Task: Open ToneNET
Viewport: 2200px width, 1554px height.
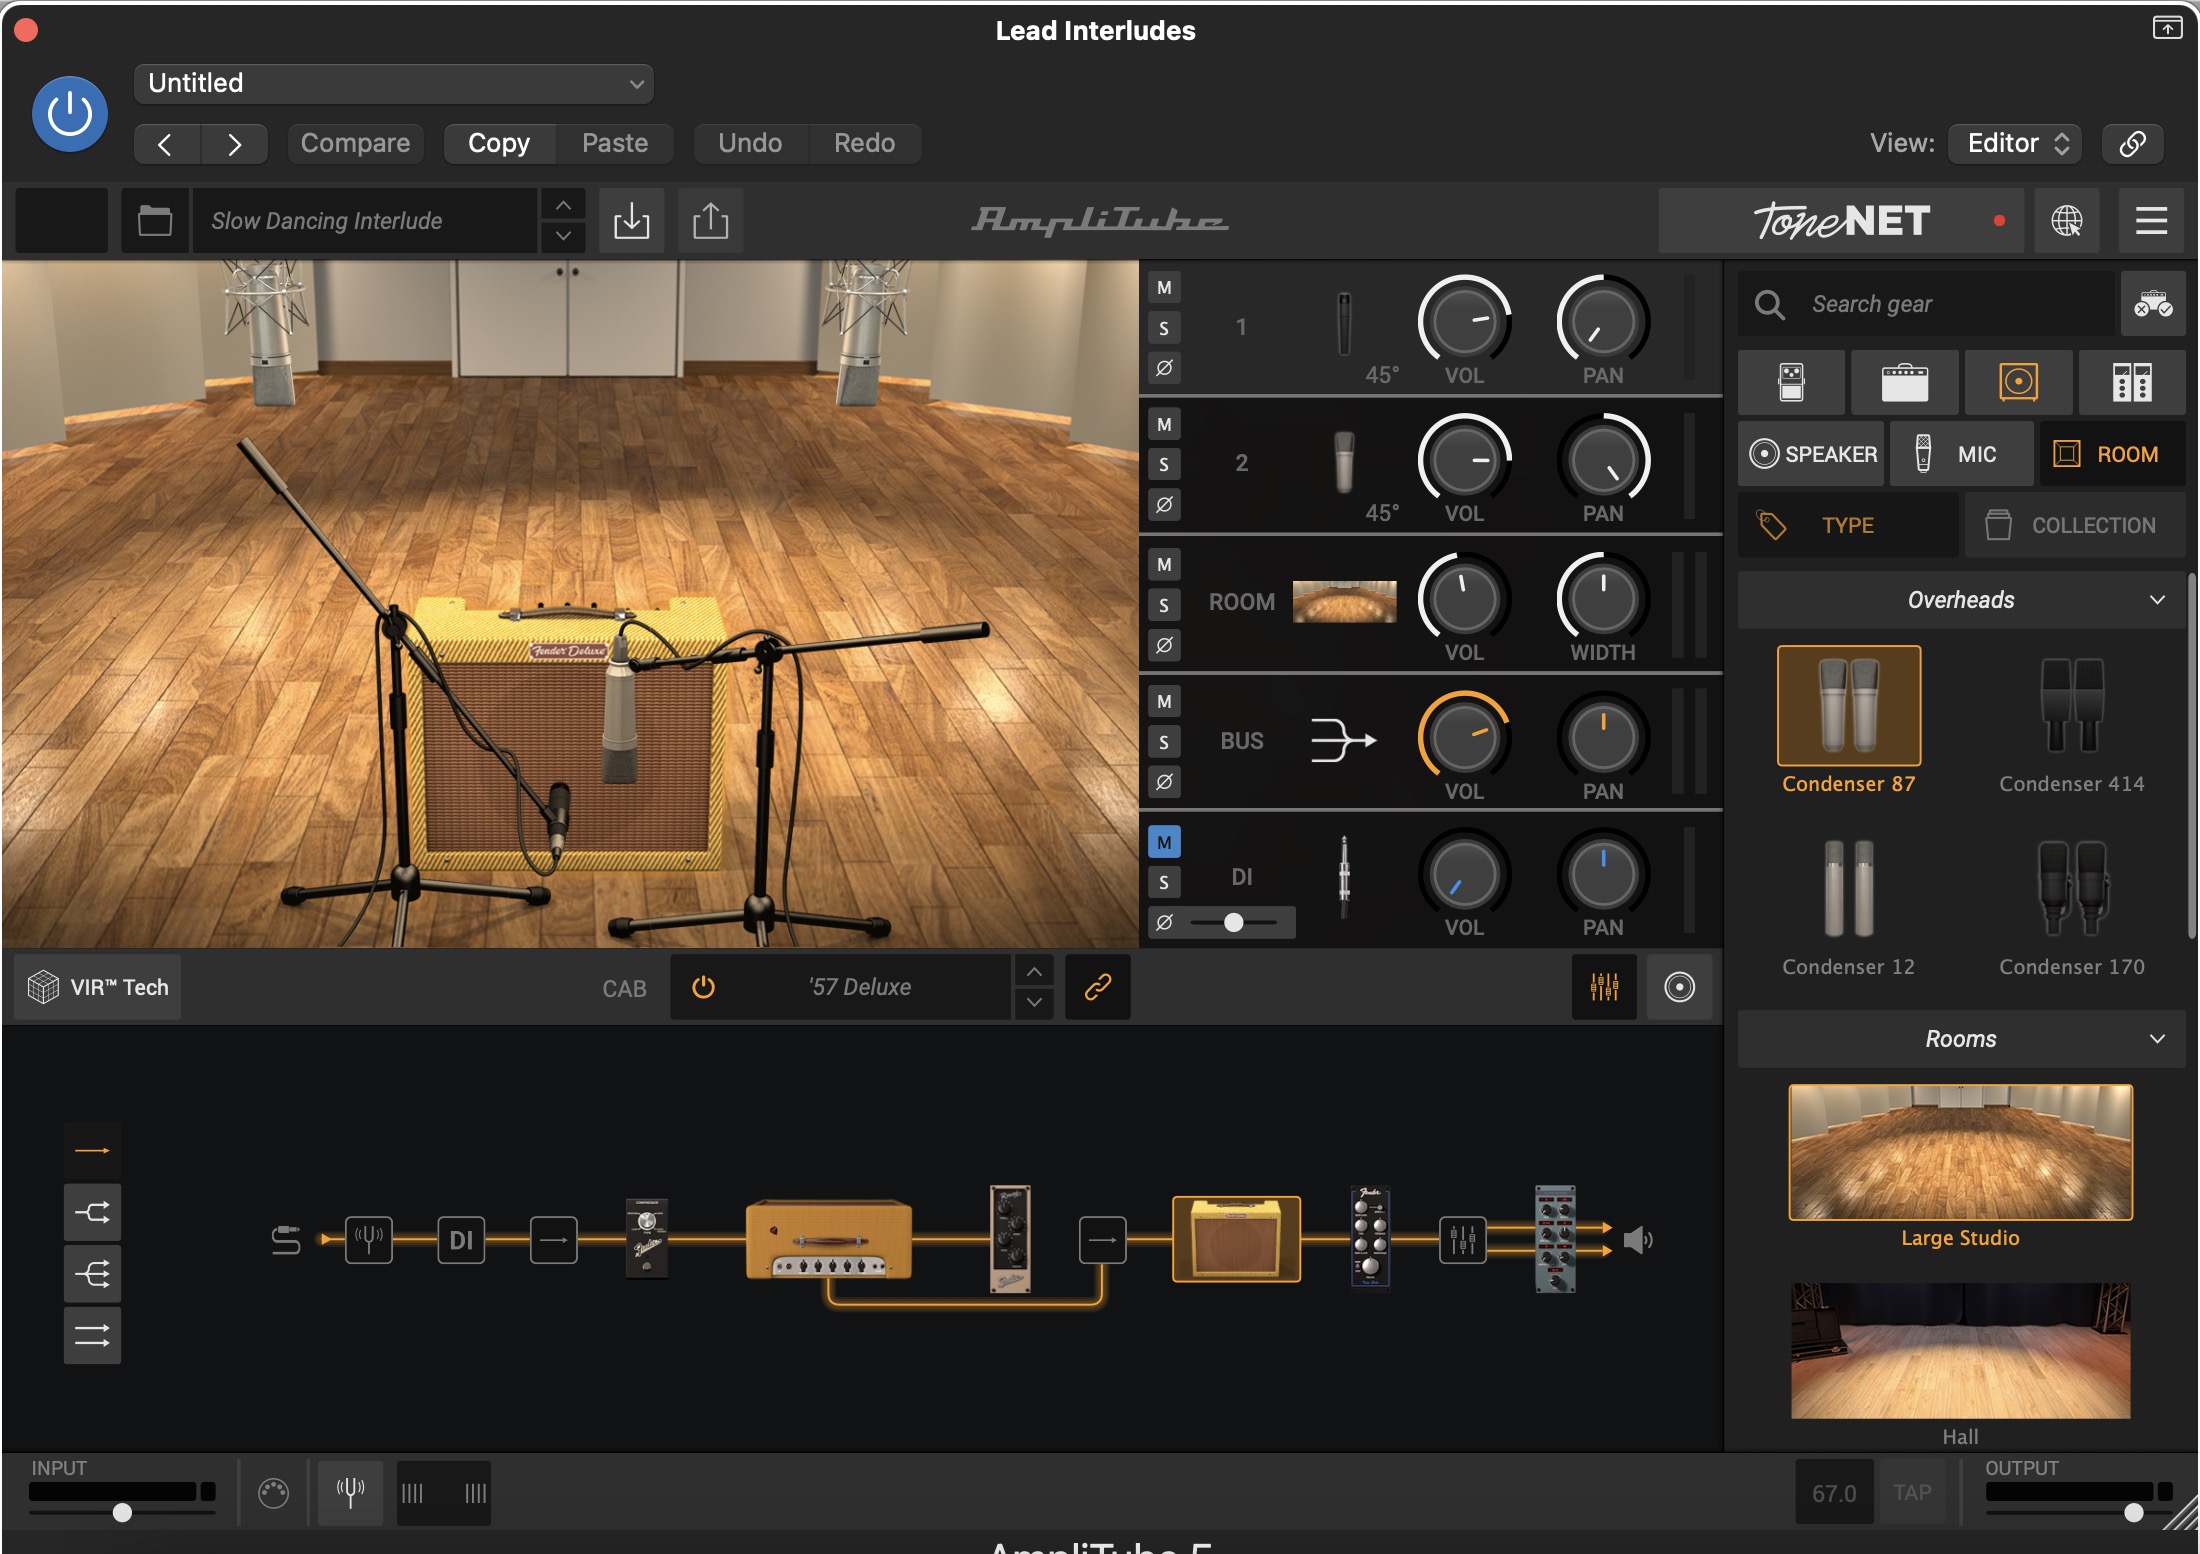Action: pos(1841,221)
